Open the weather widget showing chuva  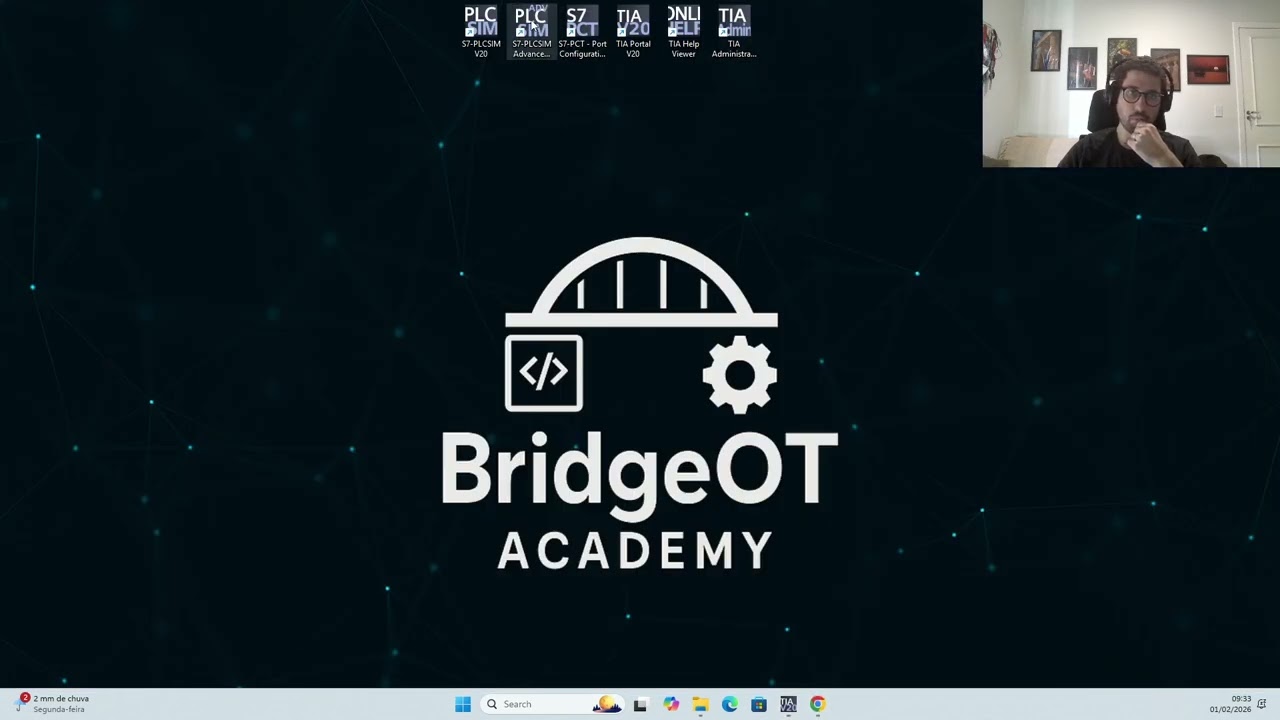click(x=53, y=704)
